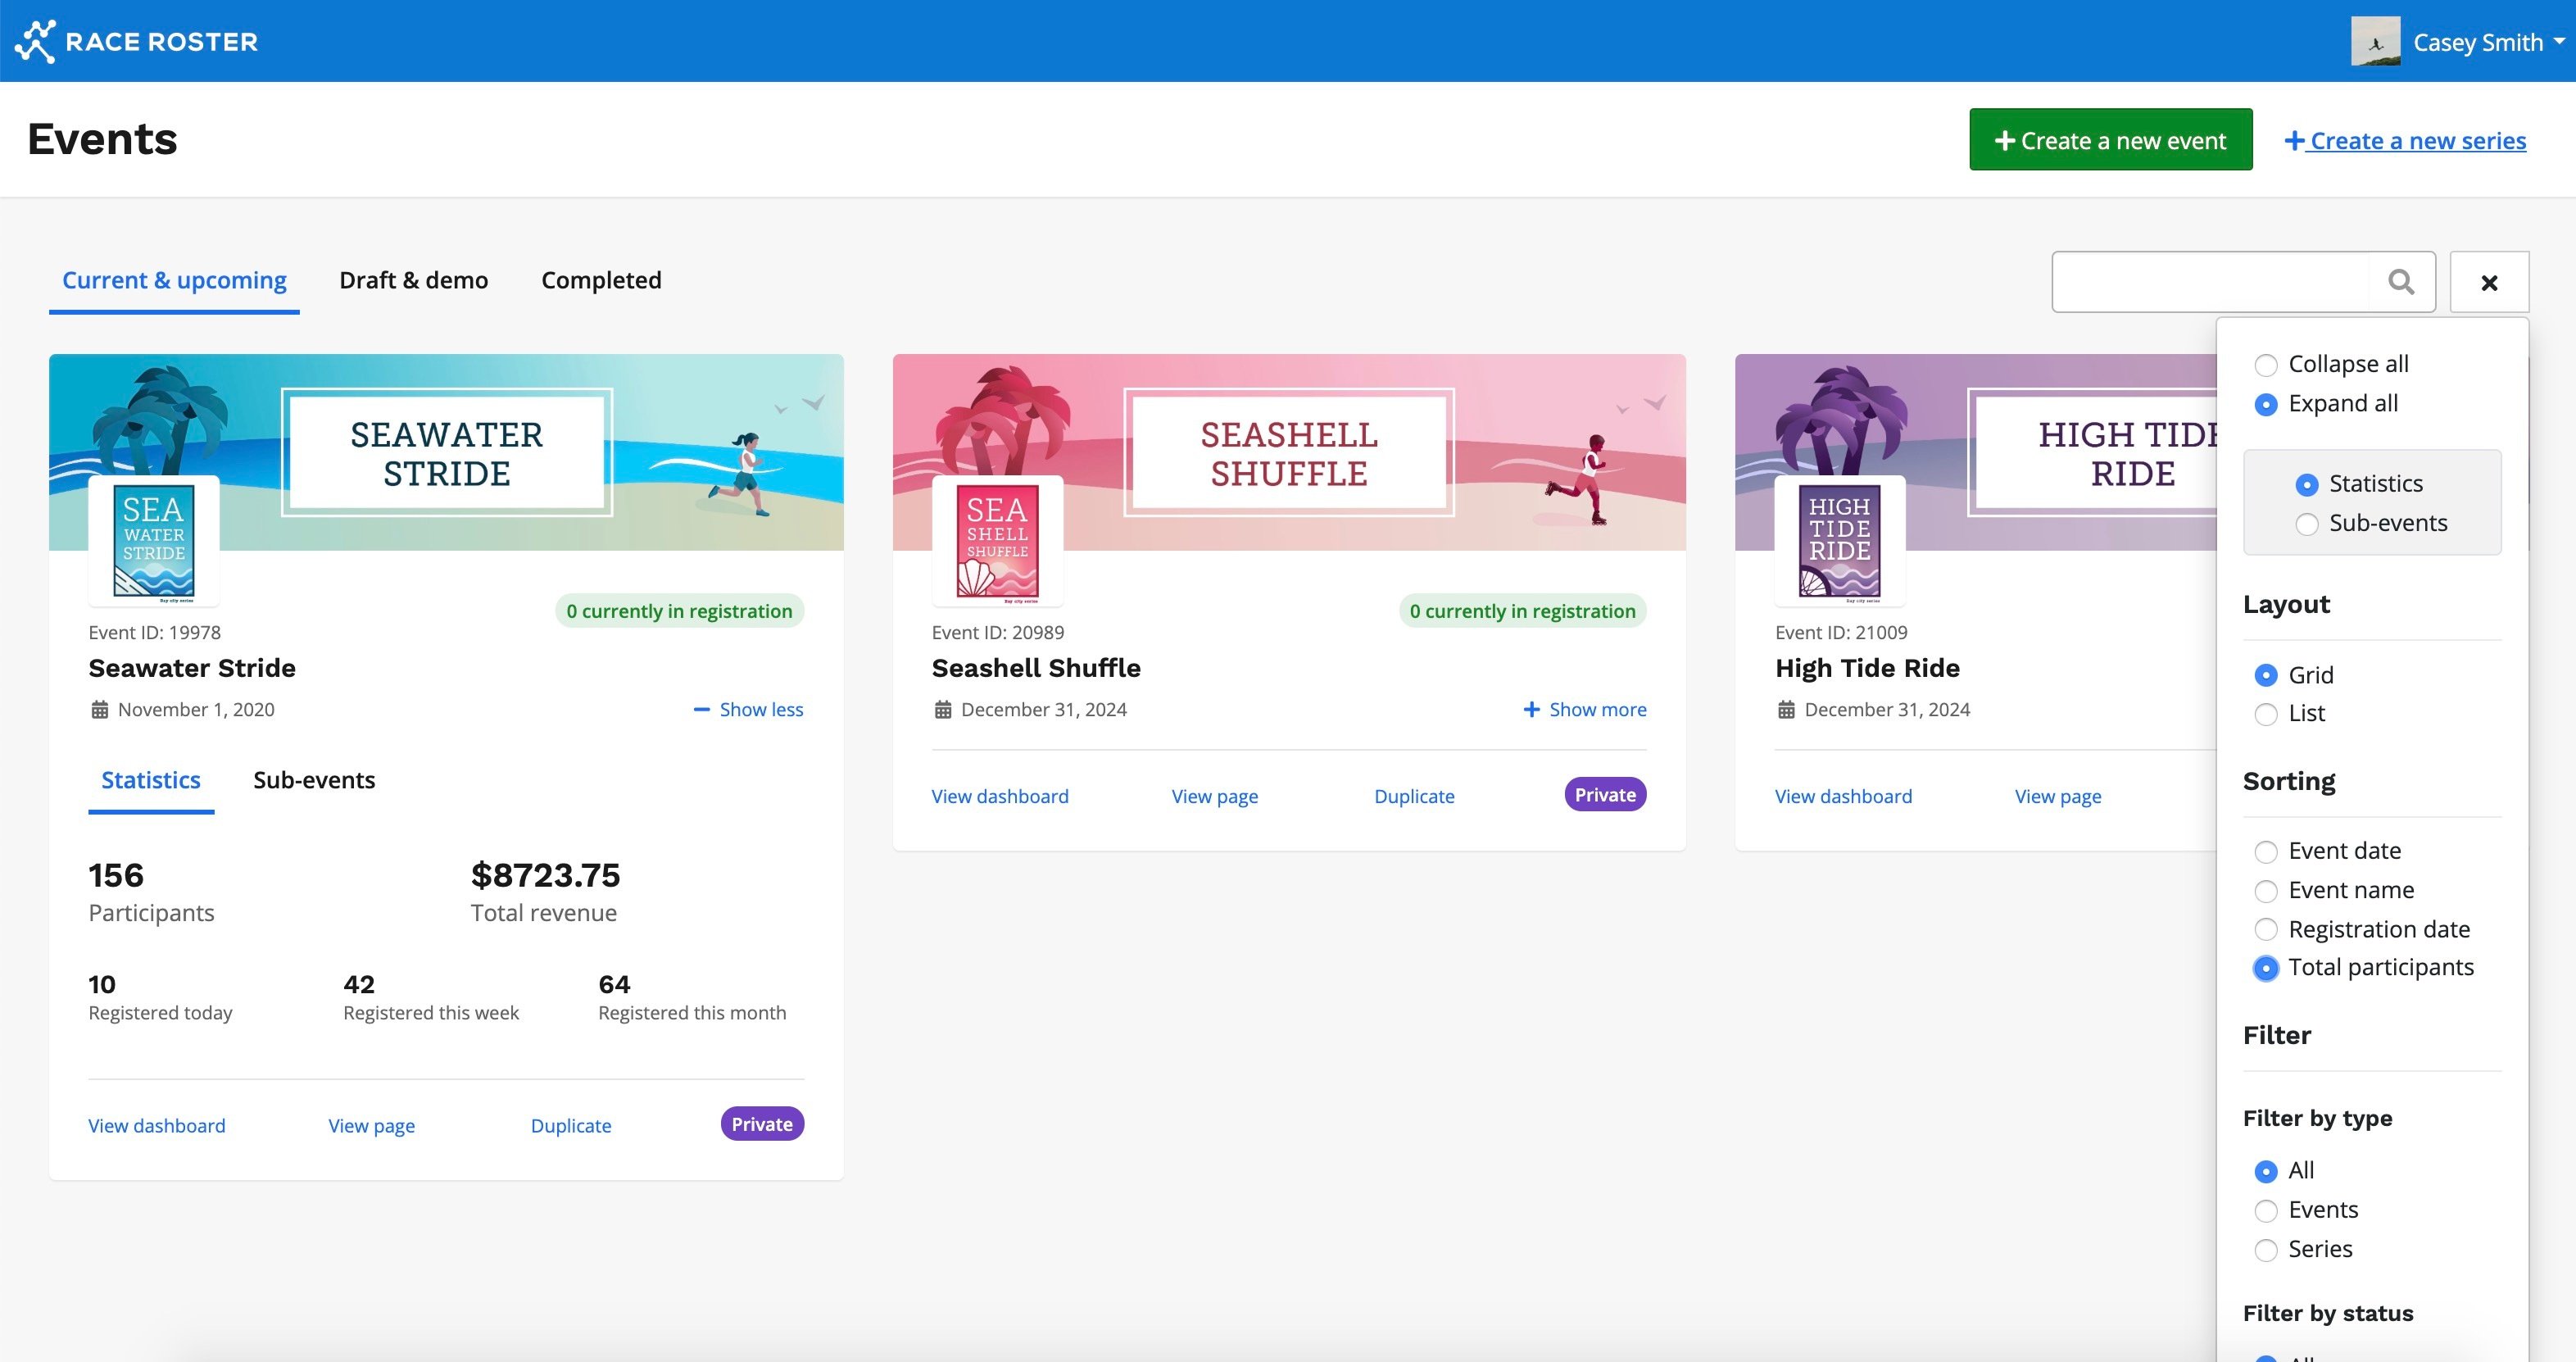The image size is (2576, 1362).
Task: Click into the events search field
Action: point(2210,282)
